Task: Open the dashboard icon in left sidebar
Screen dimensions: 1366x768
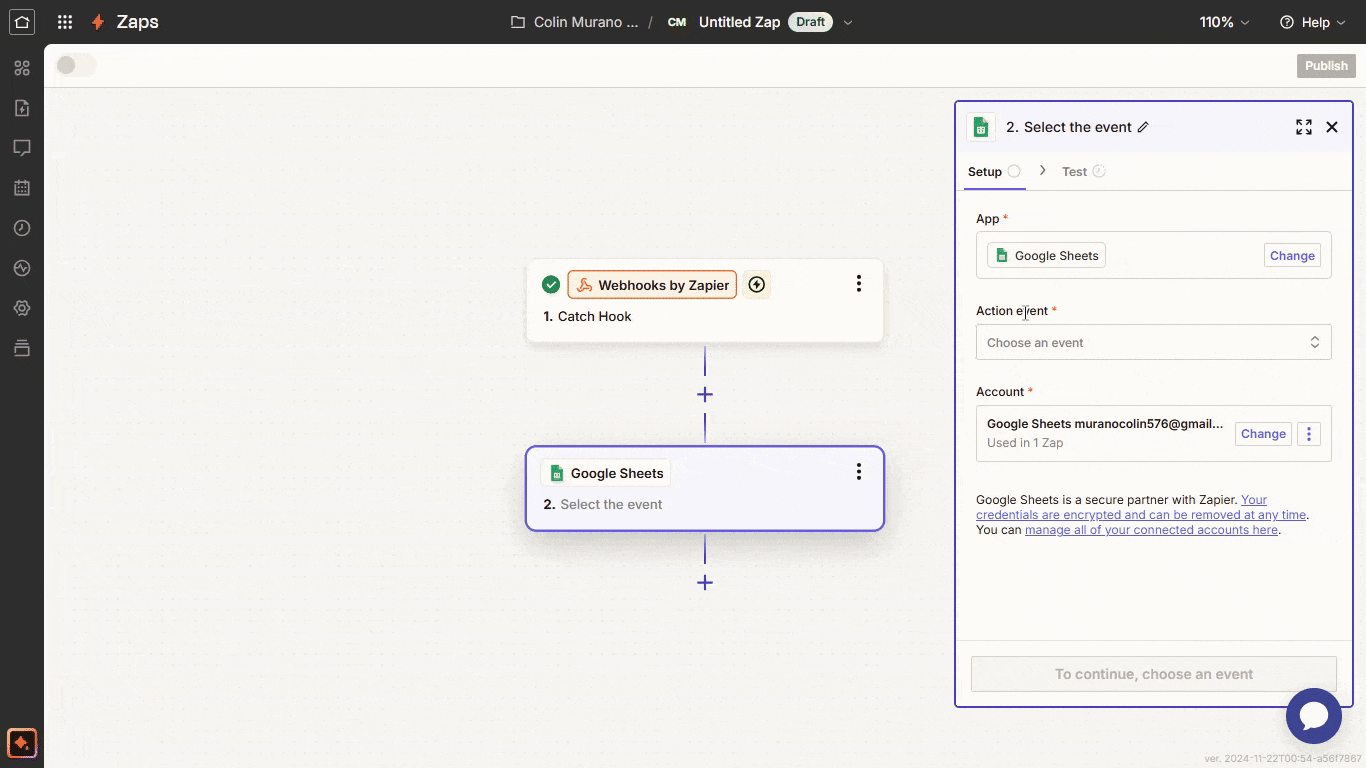Action: point(22,68)
